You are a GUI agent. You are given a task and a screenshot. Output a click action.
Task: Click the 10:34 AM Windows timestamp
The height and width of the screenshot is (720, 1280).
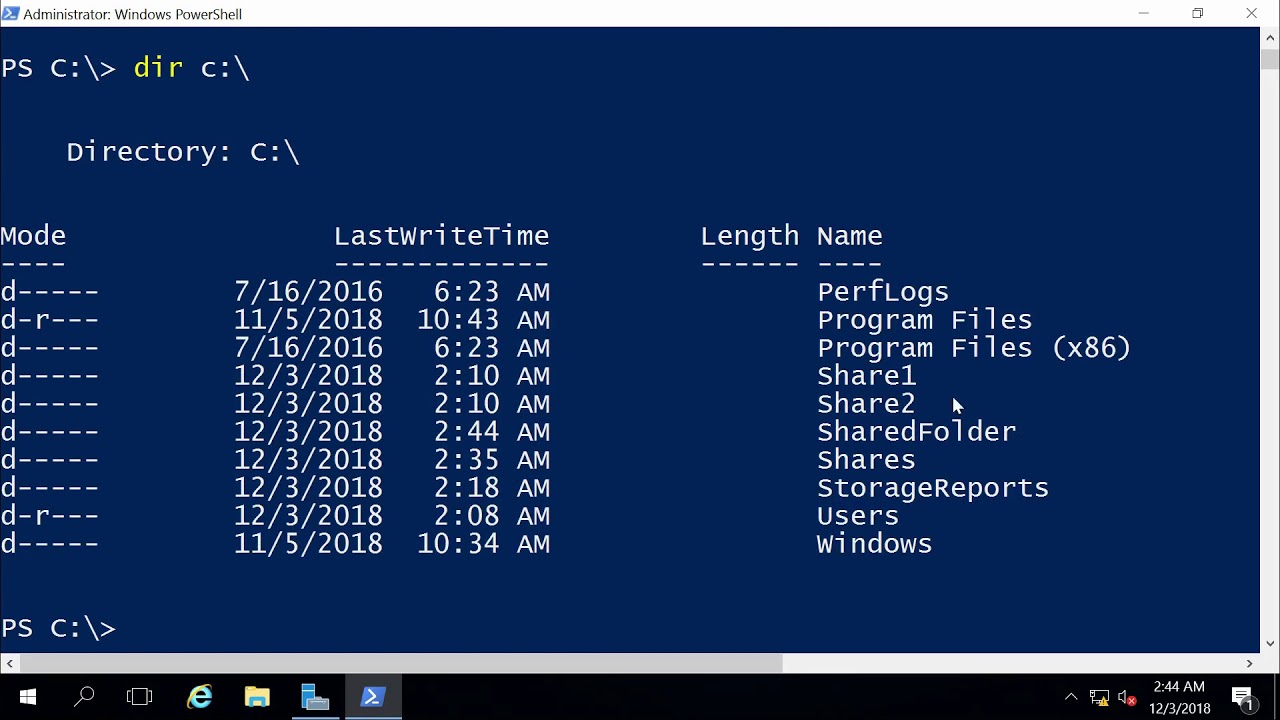[483, 544]
